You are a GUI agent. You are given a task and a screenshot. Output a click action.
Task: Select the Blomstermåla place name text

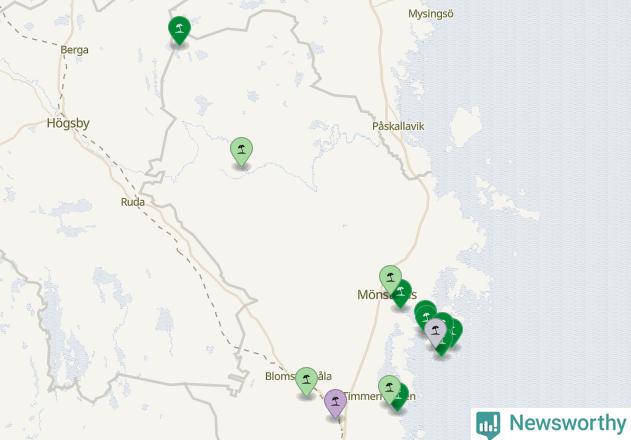click(298, 376)
